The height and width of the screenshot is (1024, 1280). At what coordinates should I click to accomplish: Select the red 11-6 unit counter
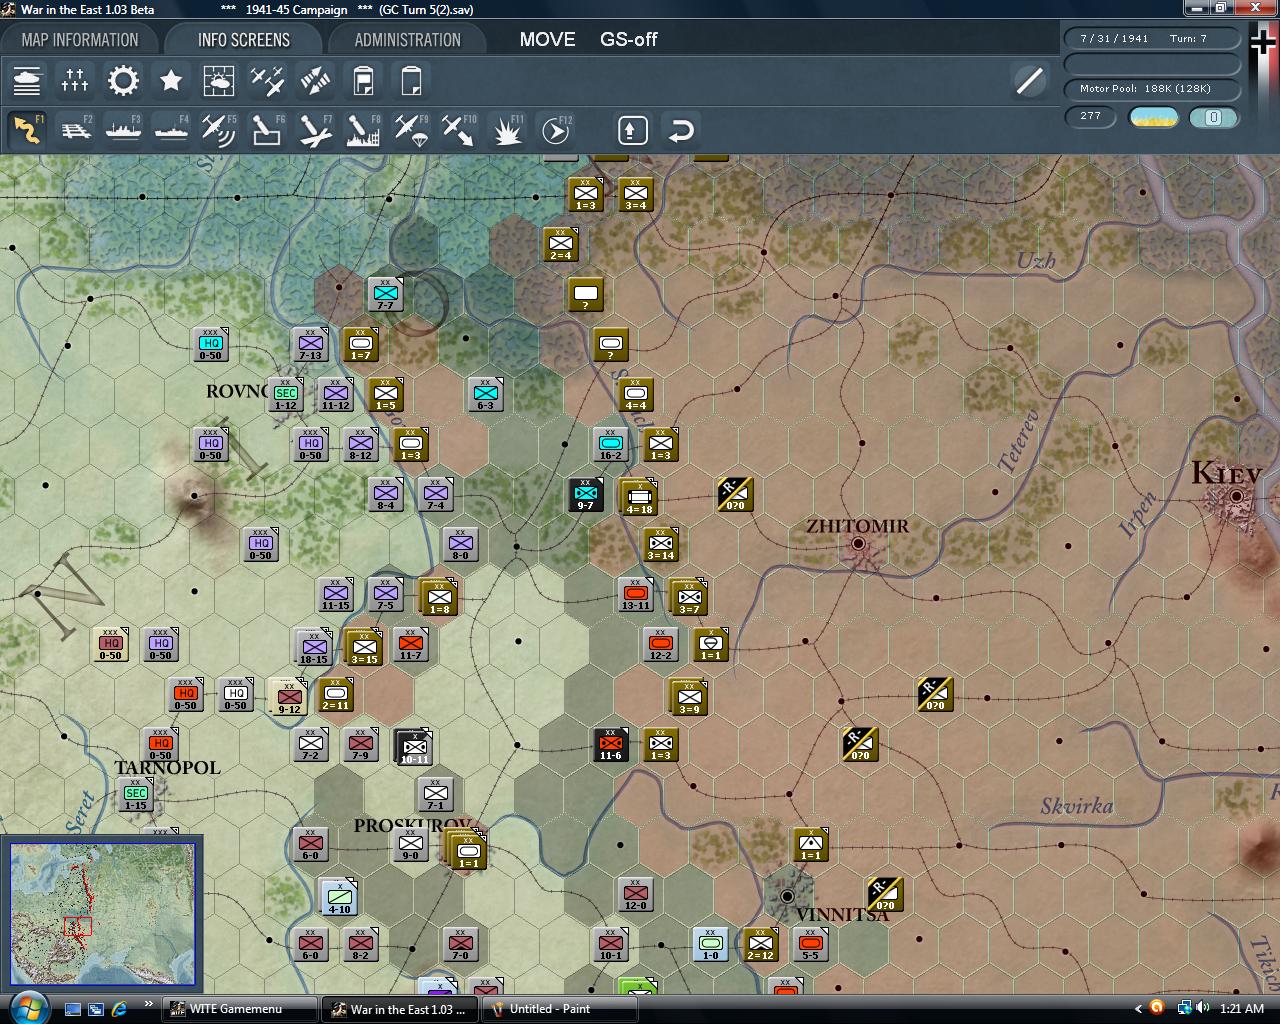point(611,744)
